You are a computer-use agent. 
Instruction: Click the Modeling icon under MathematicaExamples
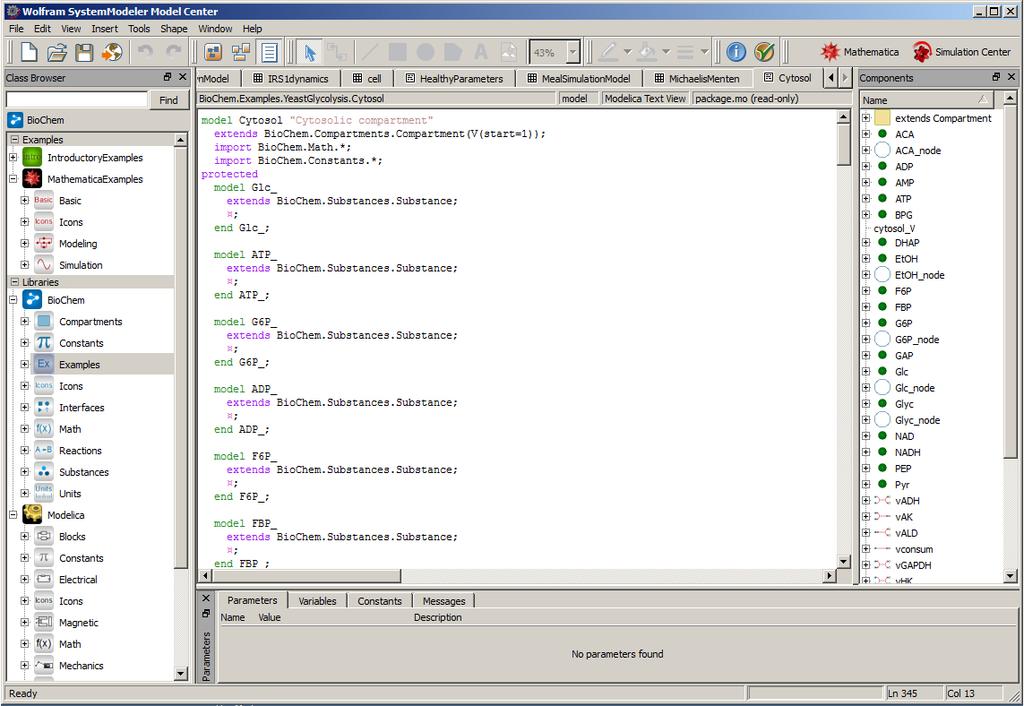coord(44,243)
